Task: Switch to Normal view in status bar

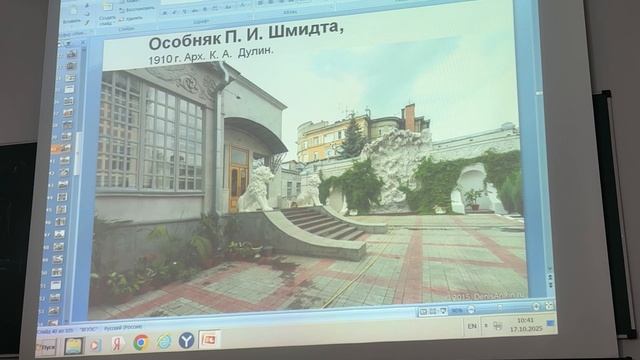Action: 423,312
